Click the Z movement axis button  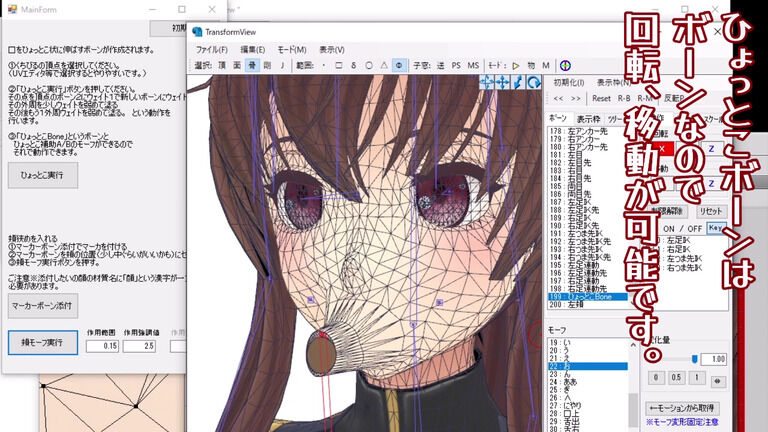click(x=712, y=184)
